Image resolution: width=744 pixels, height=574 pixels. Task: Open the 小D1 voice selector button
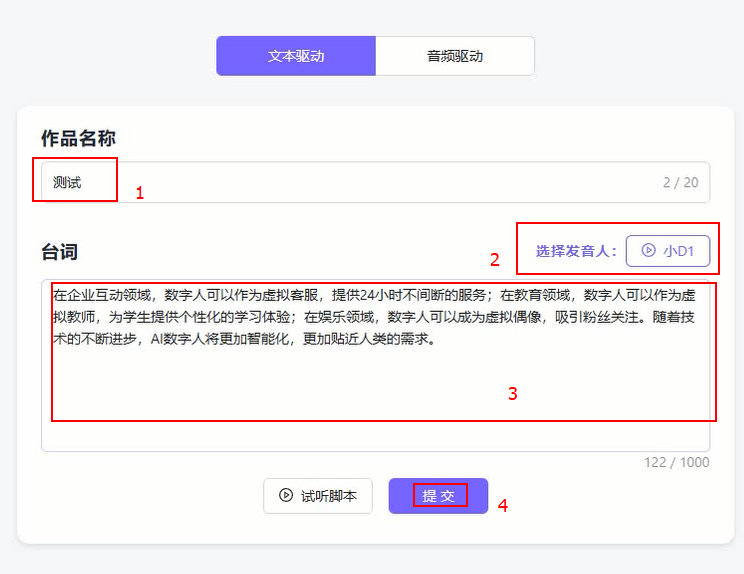pos(668,250)
